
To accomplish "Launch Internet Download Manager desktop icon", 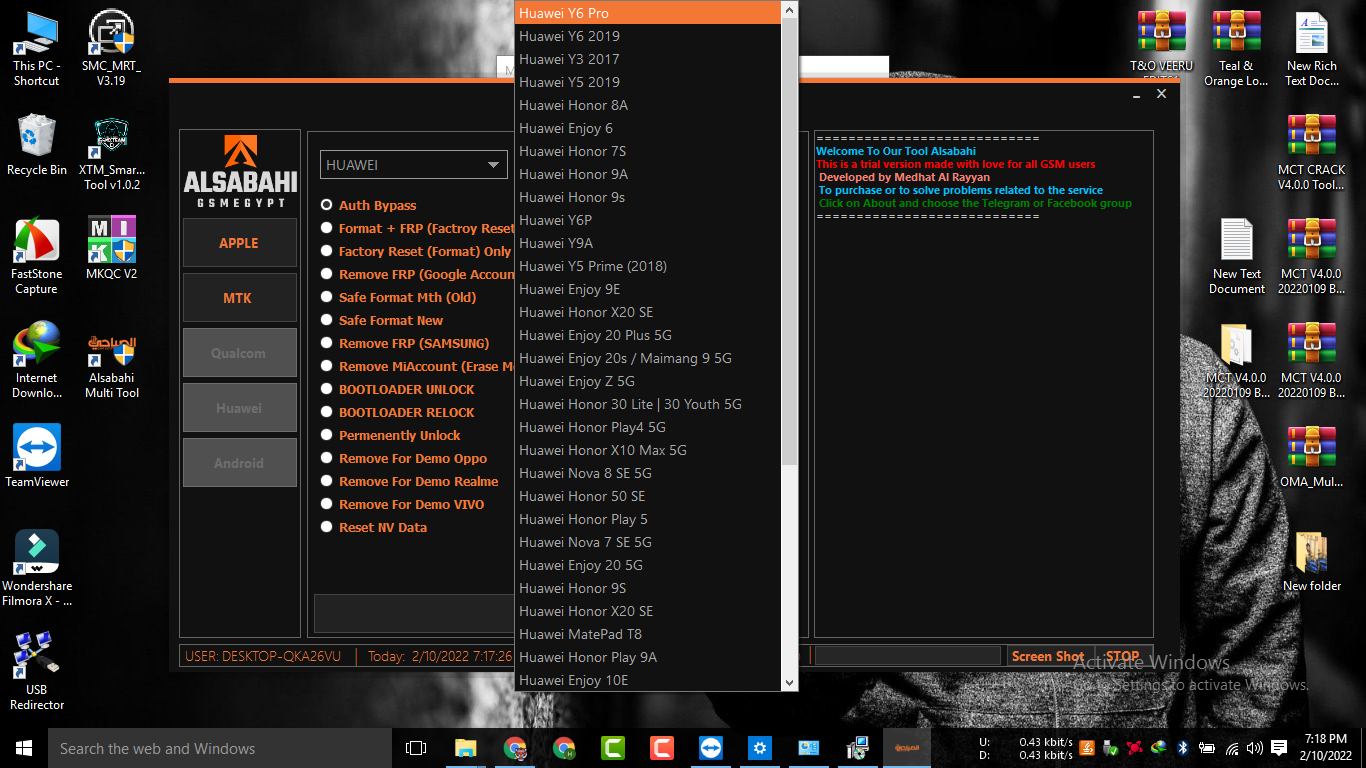I will click(x=36, y=361).
